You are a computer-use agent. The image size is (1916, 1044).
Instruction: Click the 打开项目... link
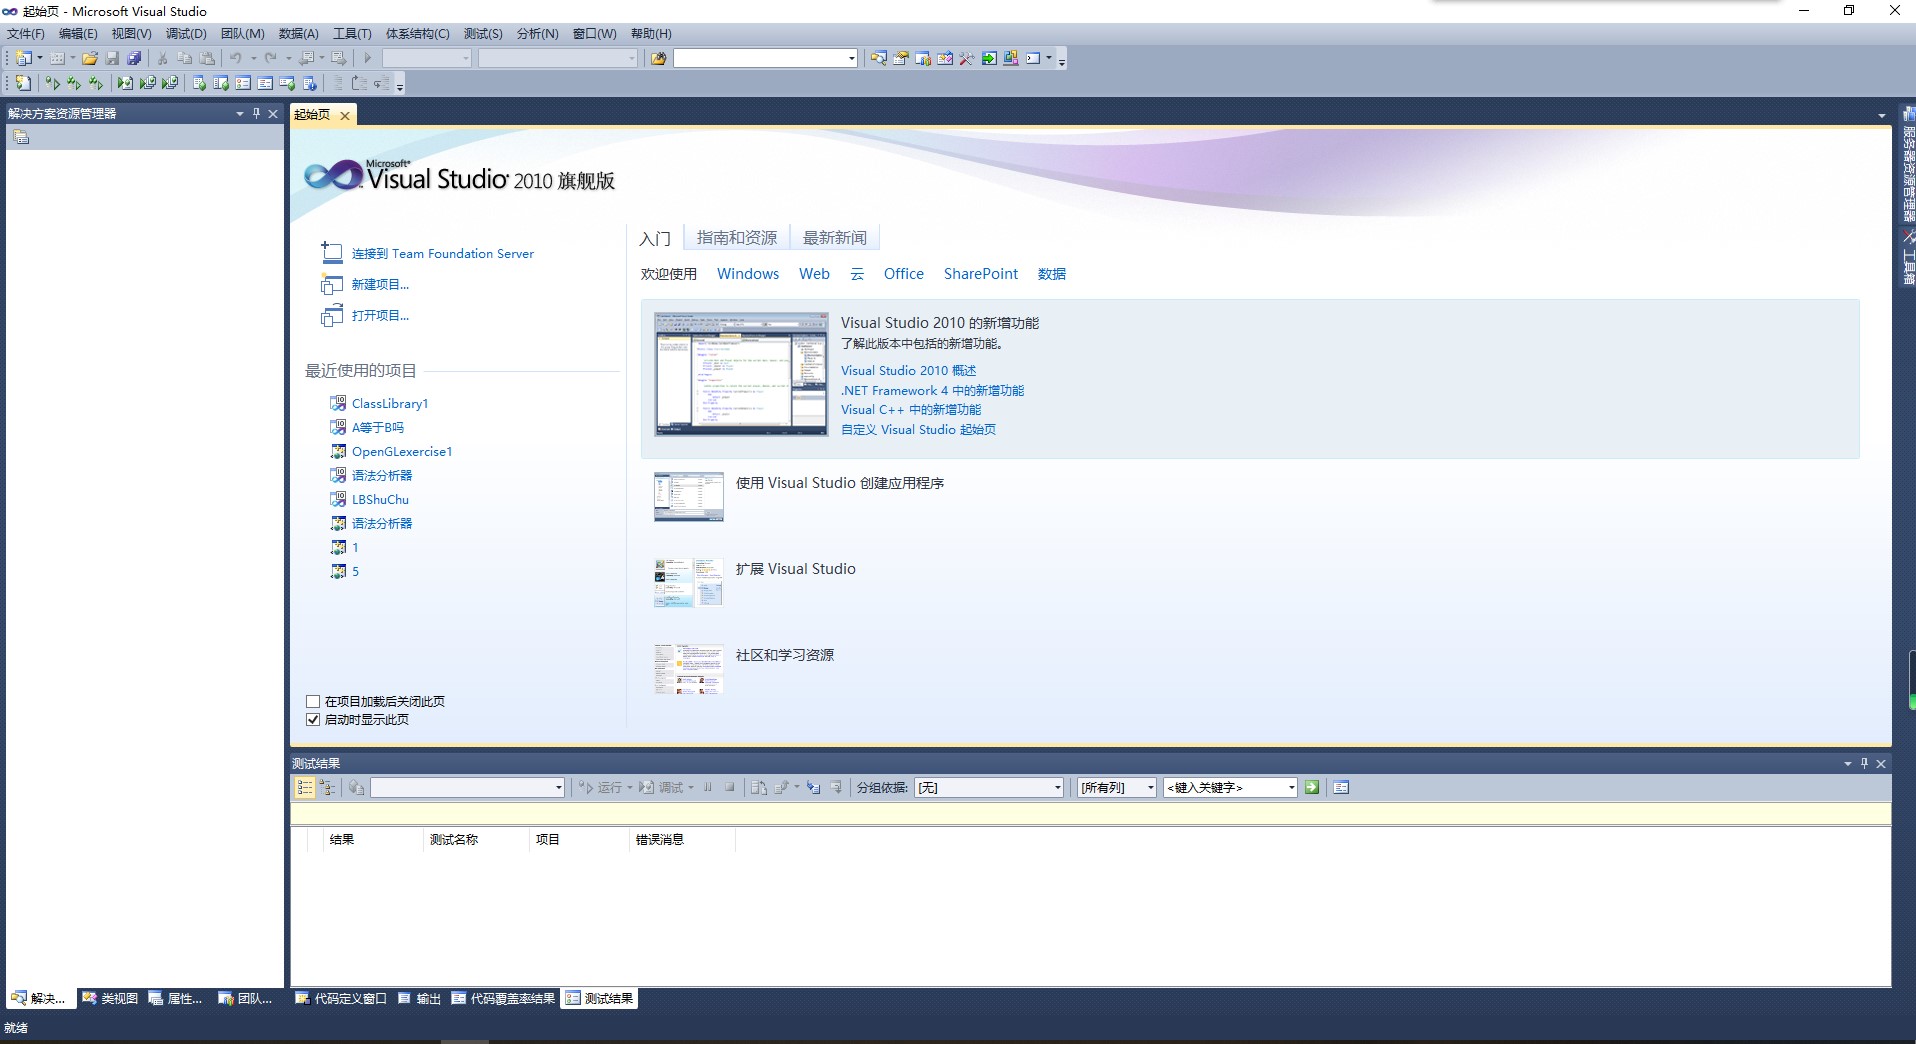coord(380,316)
